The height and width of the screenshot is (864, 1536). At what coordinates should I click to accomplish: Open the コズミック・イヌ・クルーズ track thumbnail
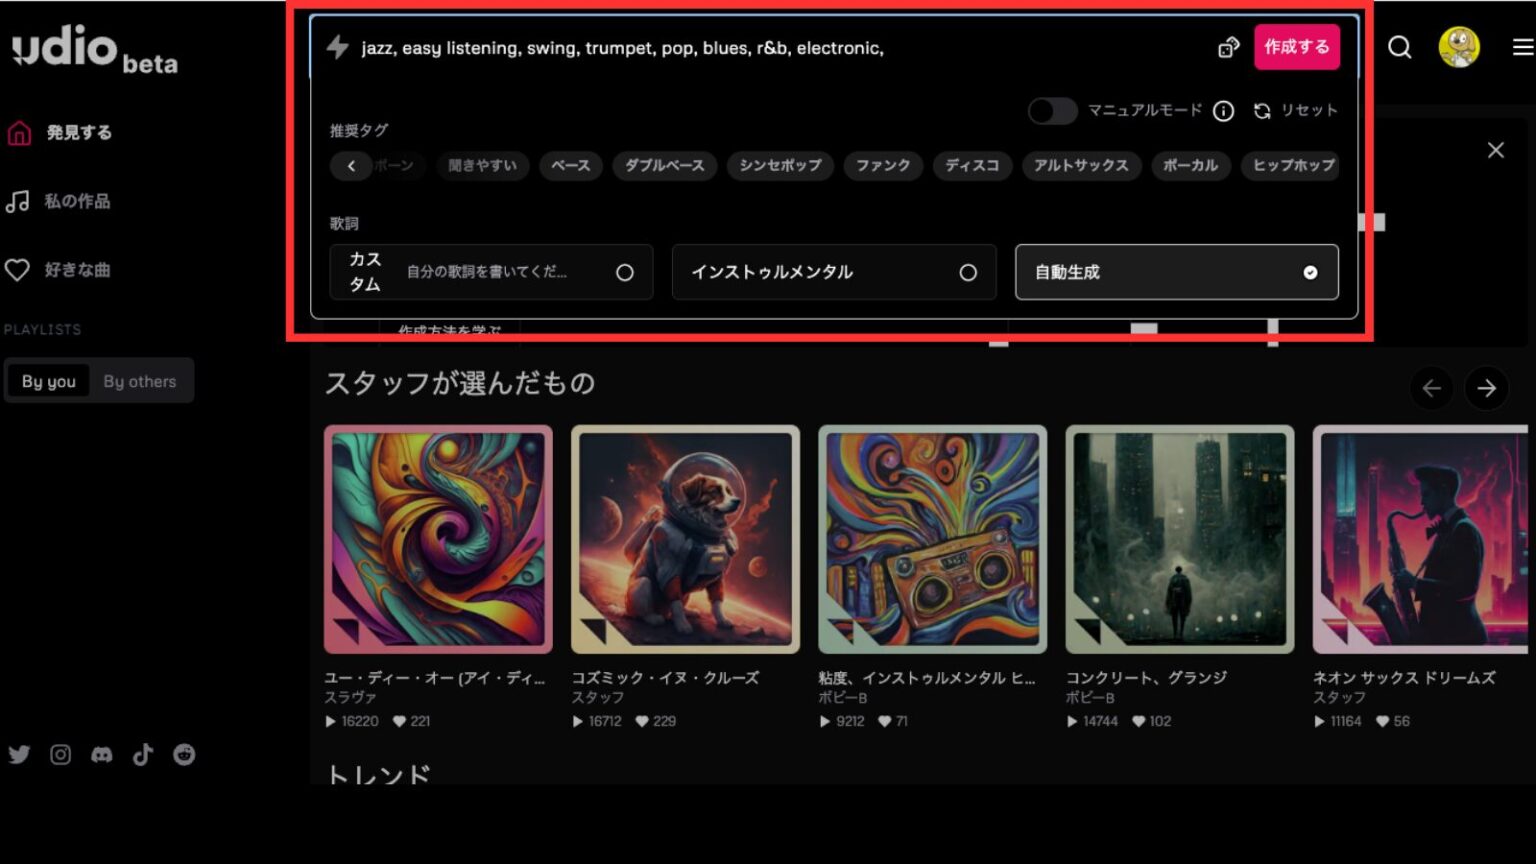pyautogui.click(x=684, y=540)
